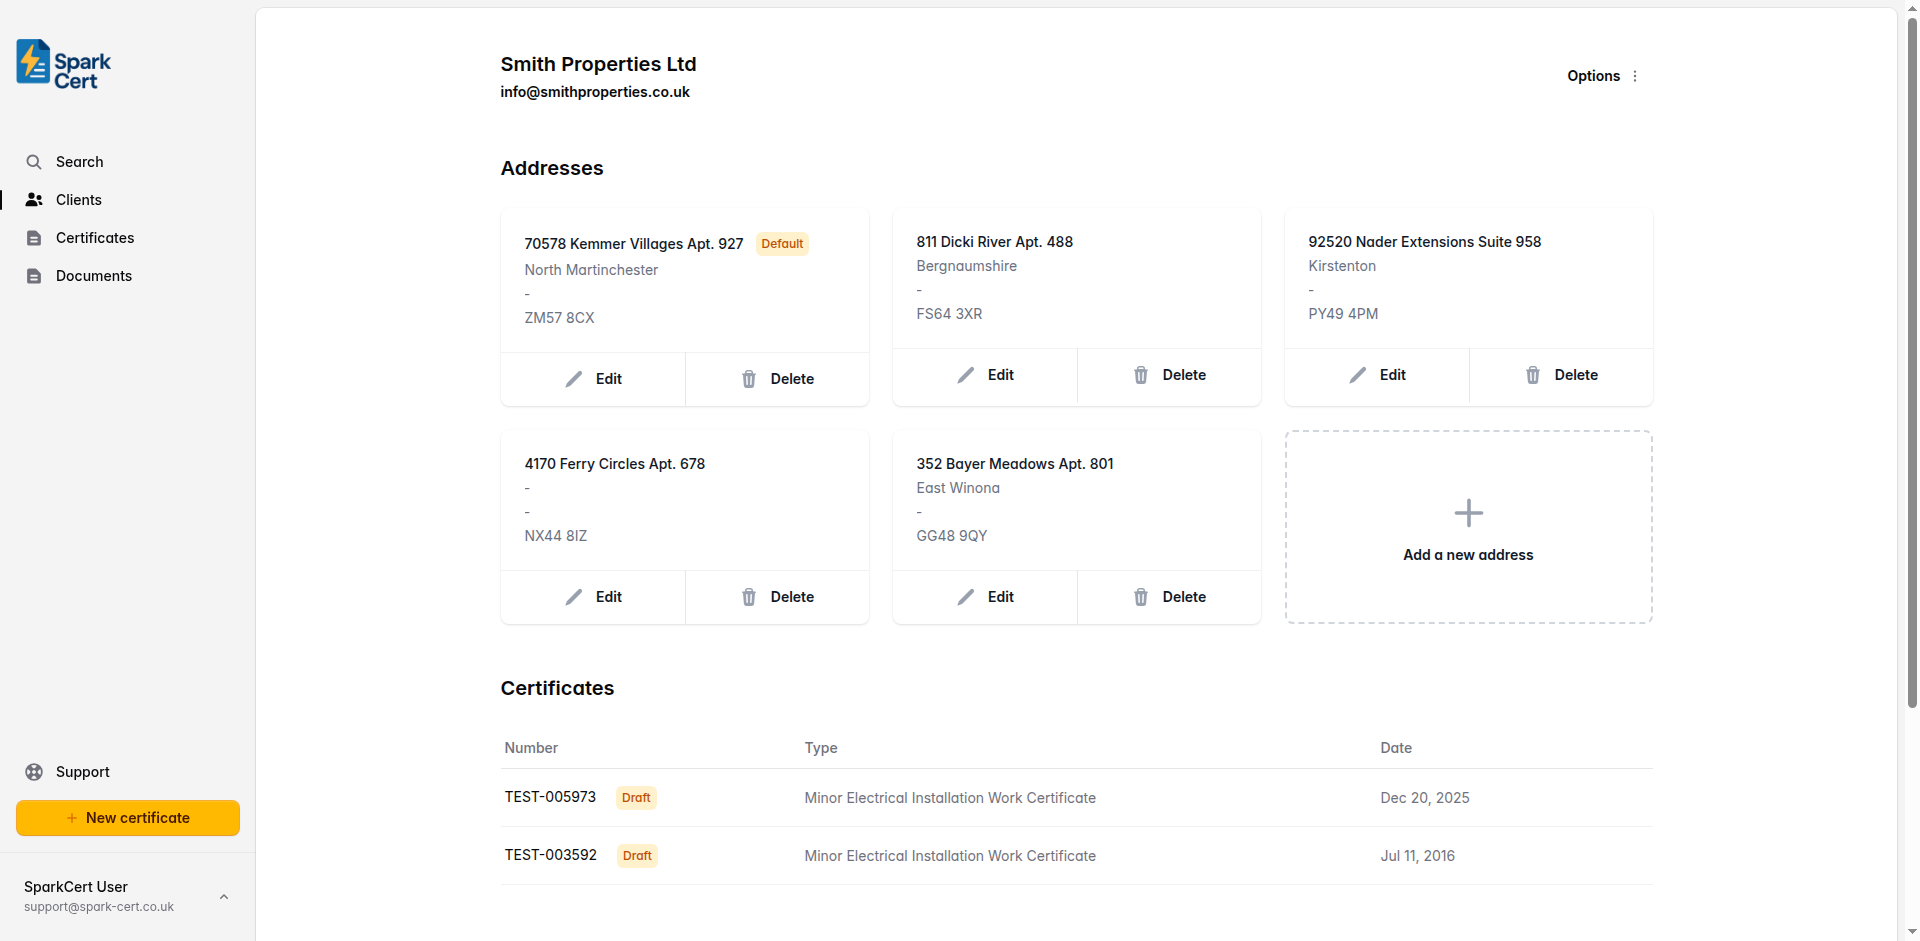1920x941 pixels.
Task: Select the Search icon in the sidebar
Action: pyautogui.click(x=34, y=161)
